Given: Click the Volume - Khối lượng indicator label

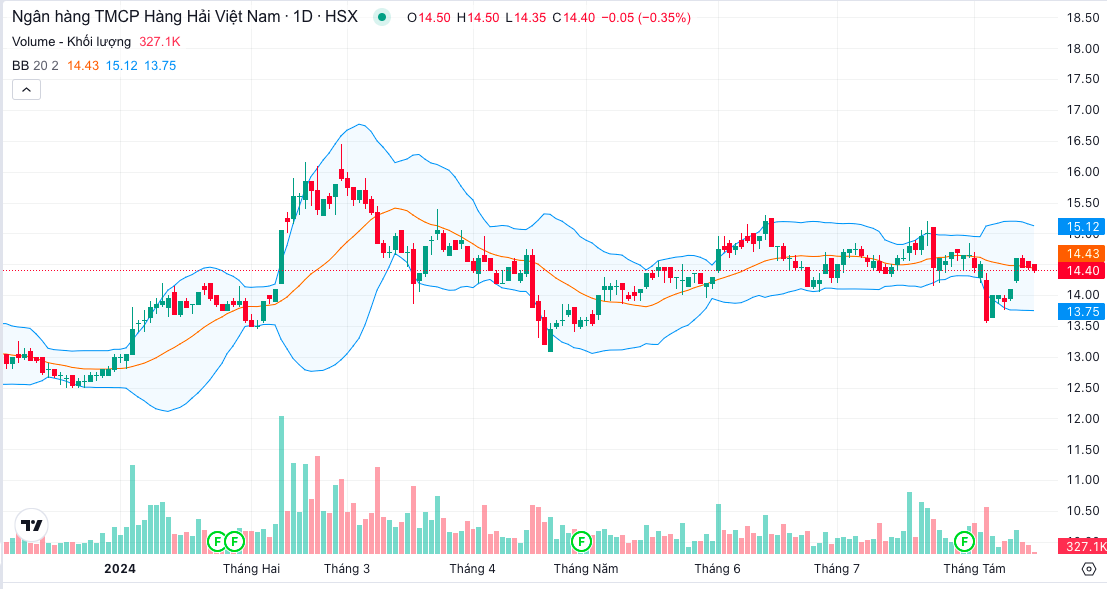Looking at the screenshot, I should (71, 42).
